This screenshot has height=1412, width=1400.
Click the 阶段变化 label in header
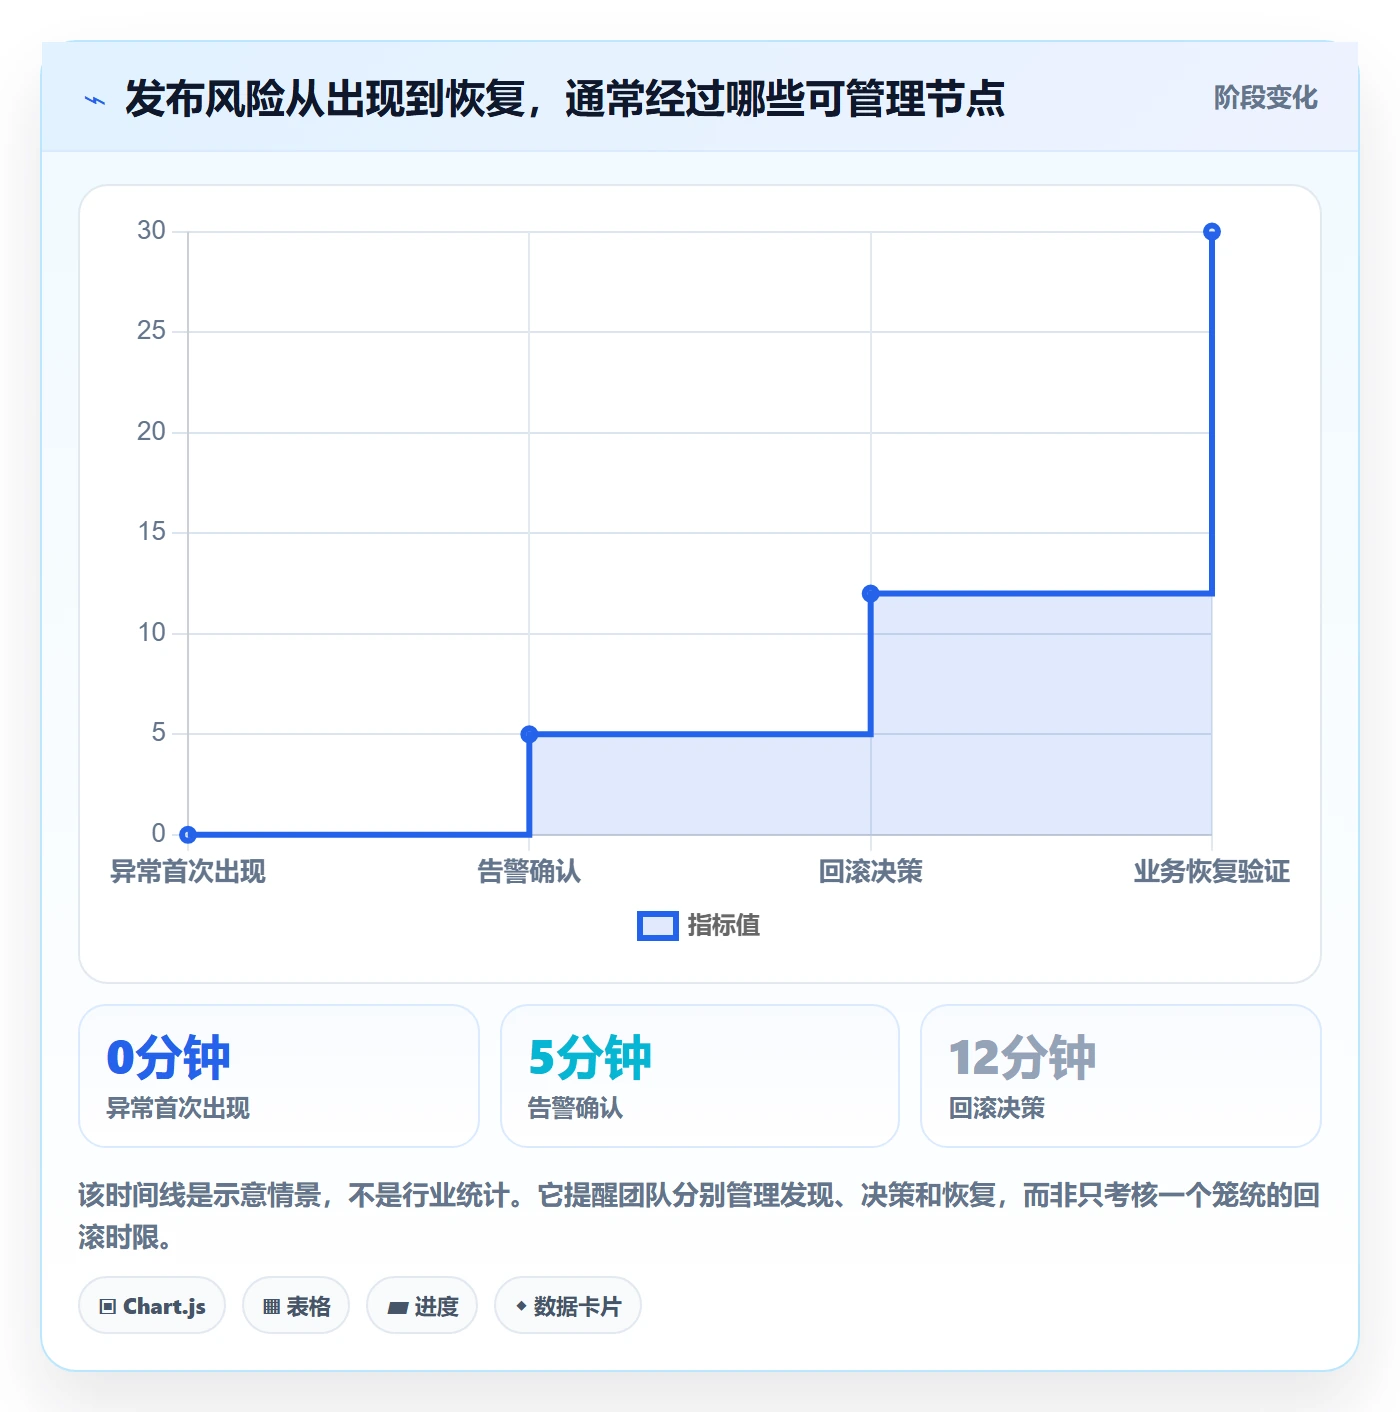coord(1265,98)
